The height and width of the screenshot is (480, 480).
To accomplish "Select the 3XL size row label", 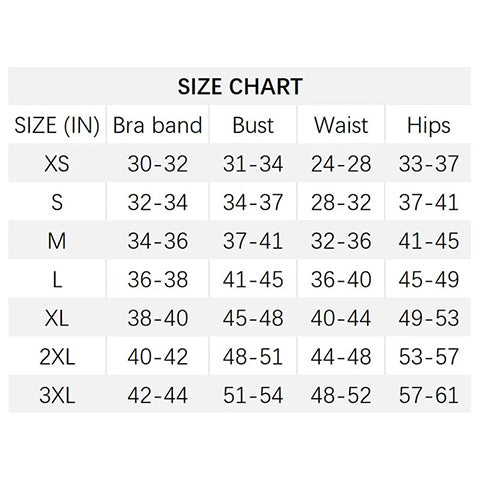I will click(x=57, y=395).
